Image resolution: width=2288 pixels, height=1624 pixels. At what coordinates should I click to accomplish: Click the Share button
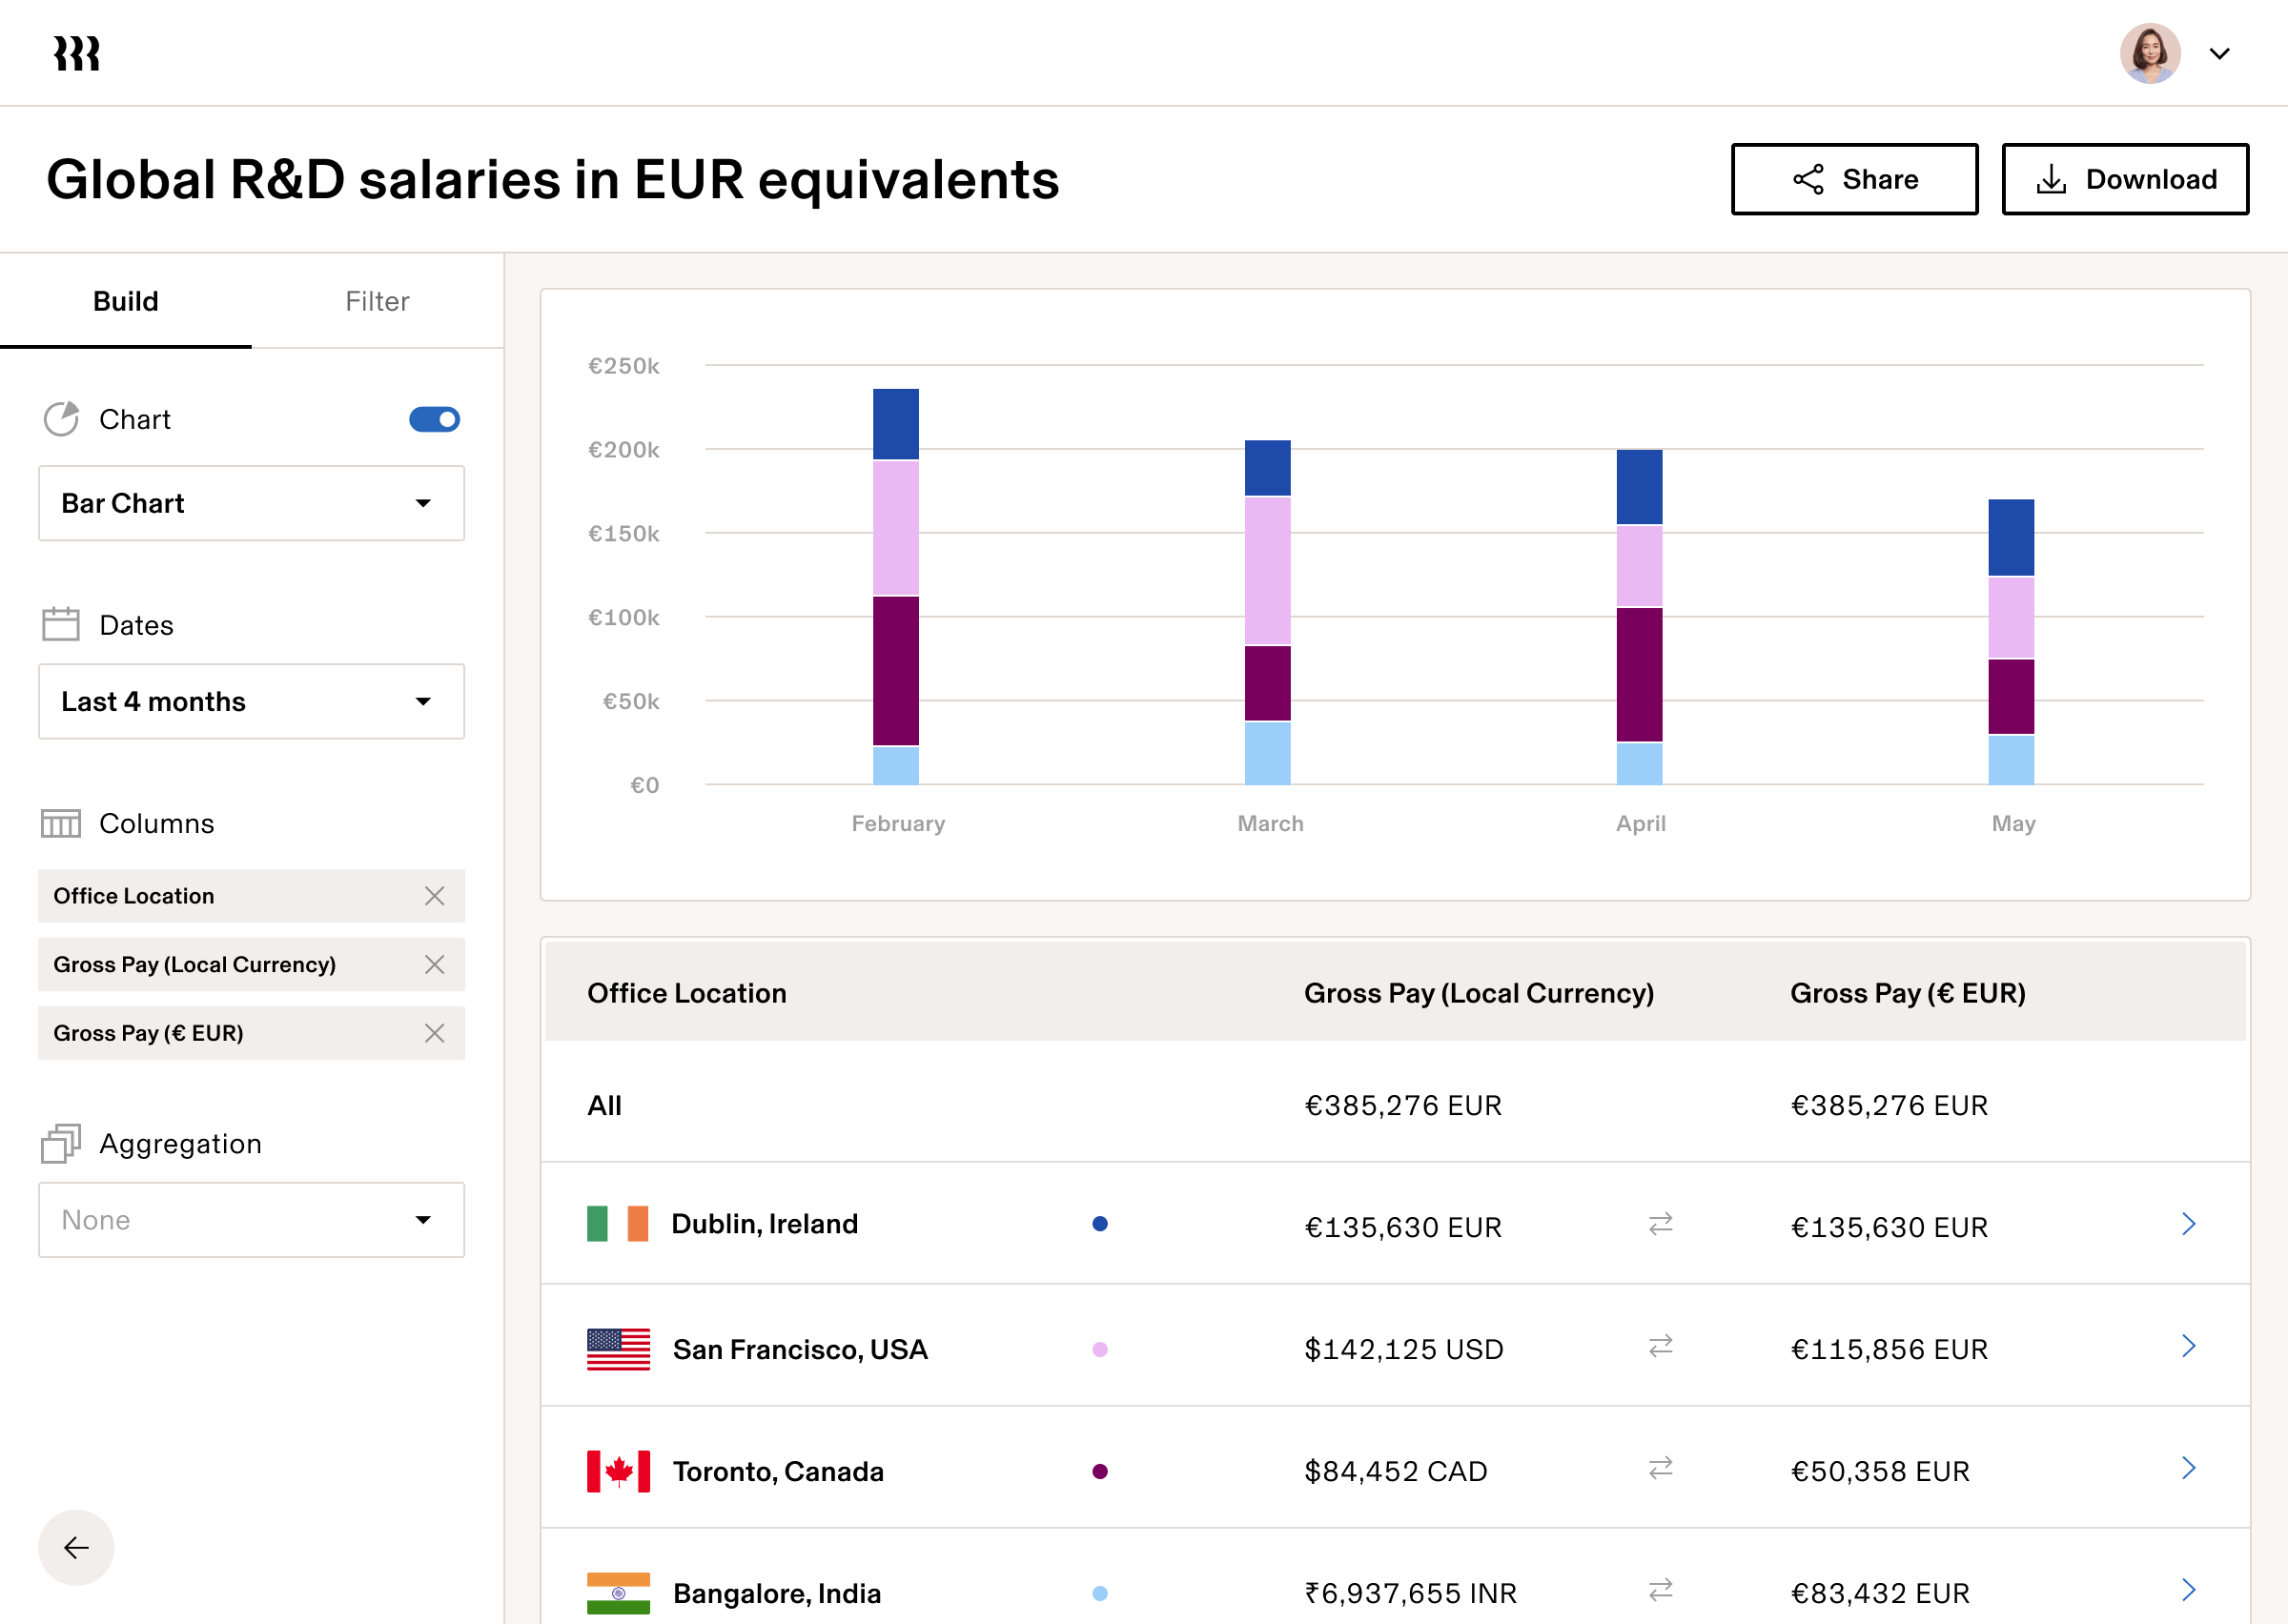1854,179
